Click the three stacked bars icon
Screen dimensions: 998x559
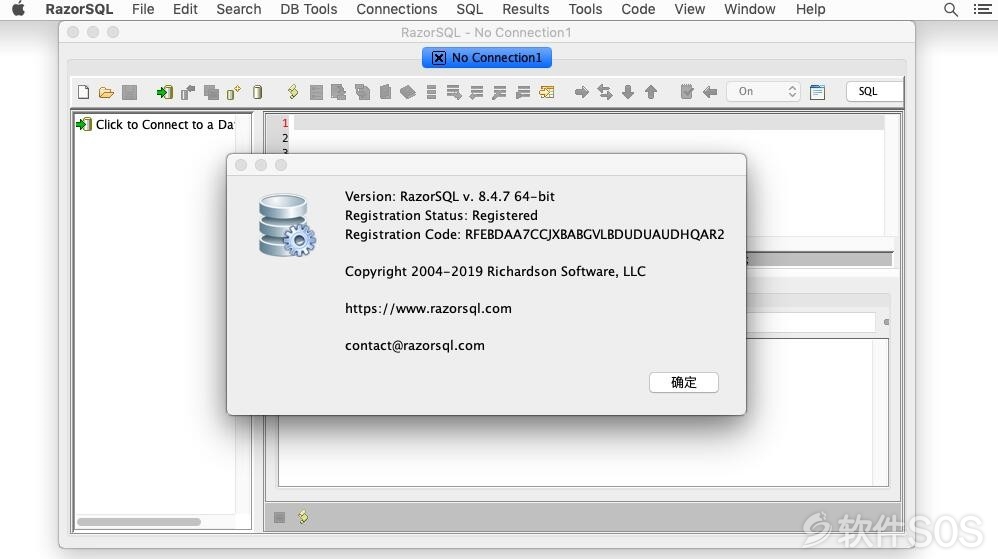tap(432, 92)
